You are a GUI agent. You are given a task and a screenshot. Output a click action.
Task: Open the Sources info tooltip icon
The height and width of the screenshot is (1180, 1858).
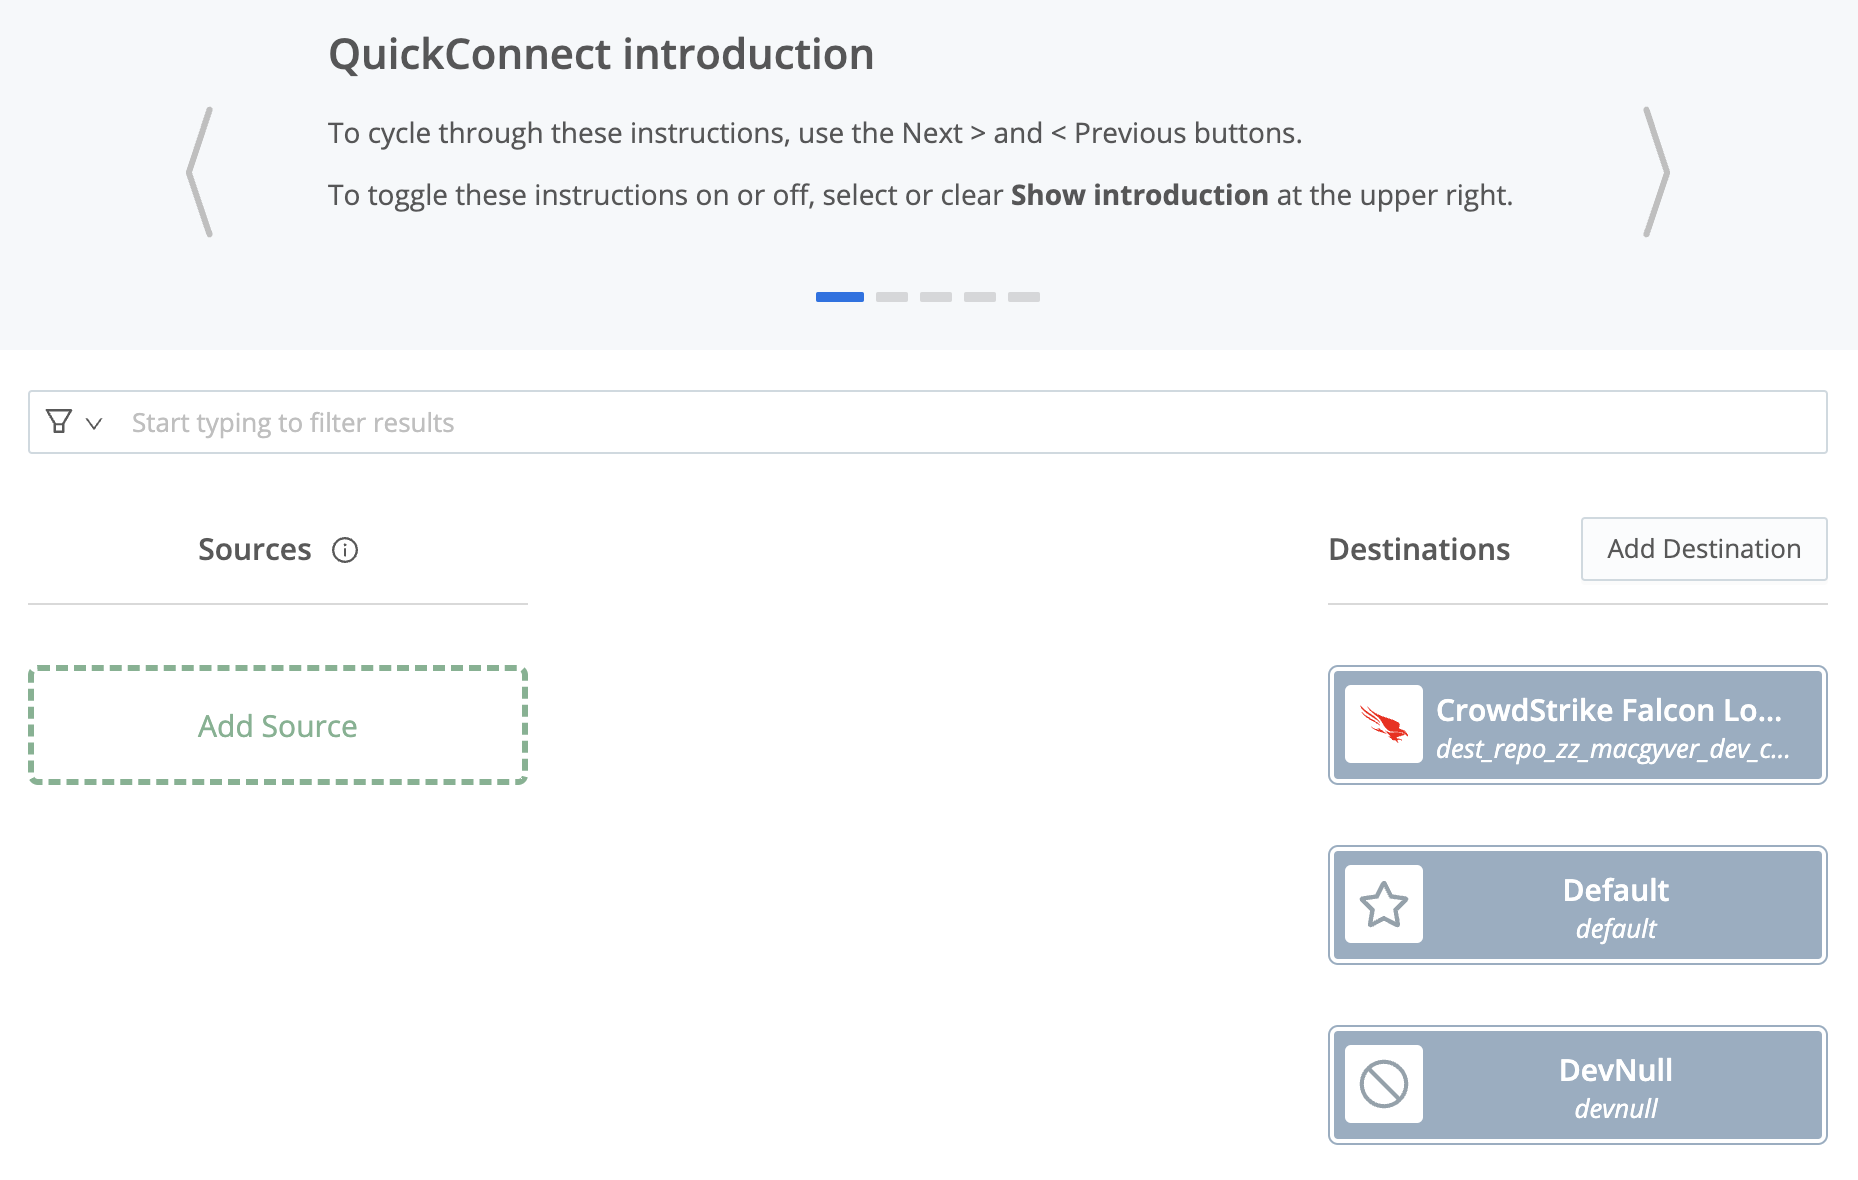[x=345, y=550]
